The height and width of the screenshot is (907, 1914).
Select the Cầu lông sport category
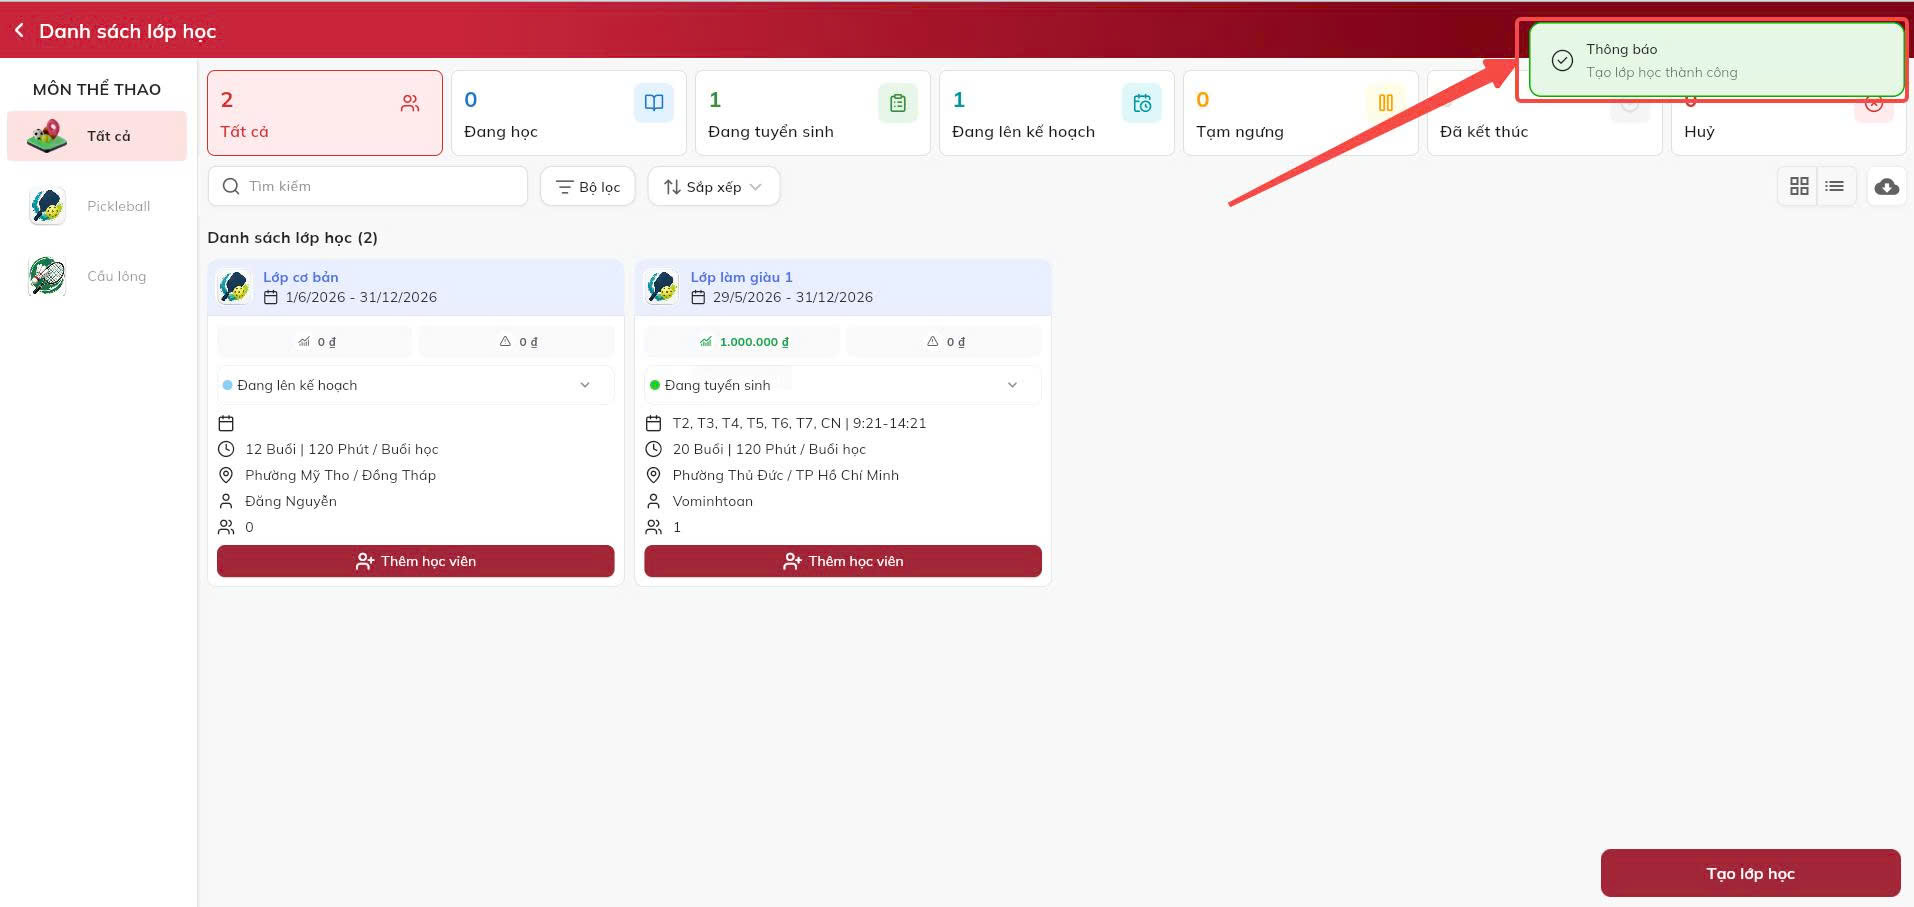[x=97, y=276]
